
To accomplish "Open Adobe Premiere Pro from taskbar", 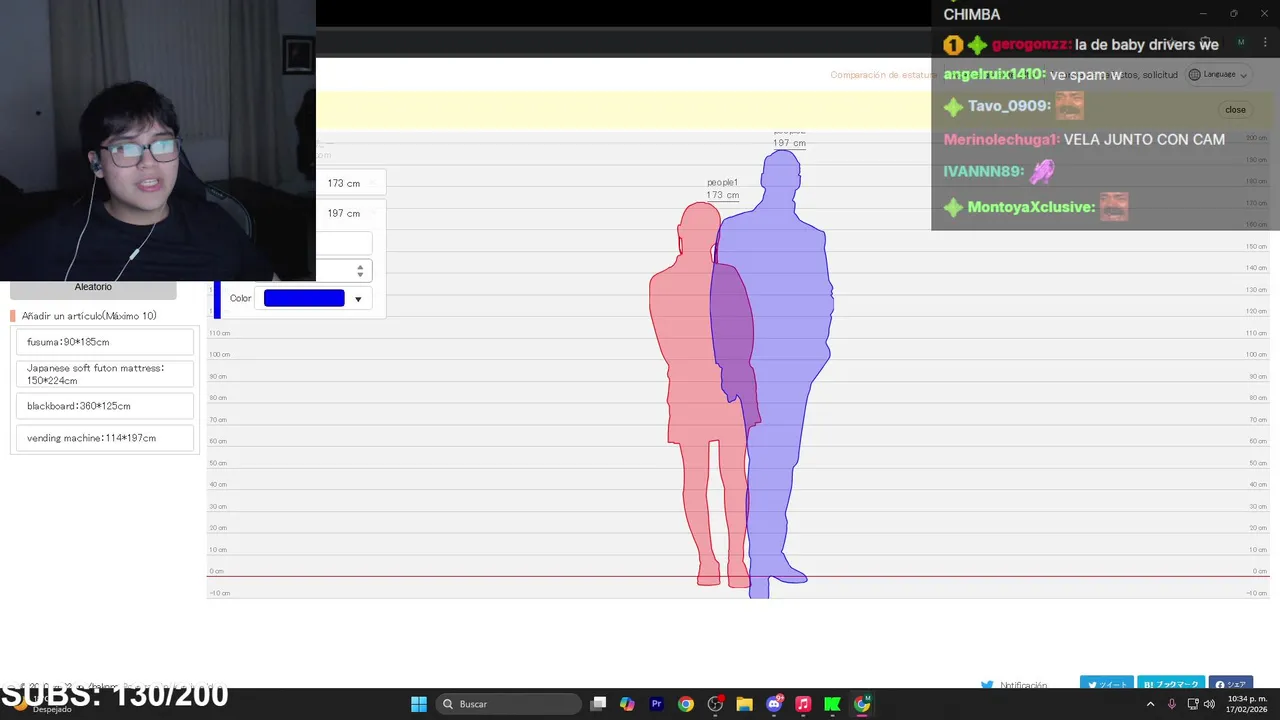I will coord(656,704).
